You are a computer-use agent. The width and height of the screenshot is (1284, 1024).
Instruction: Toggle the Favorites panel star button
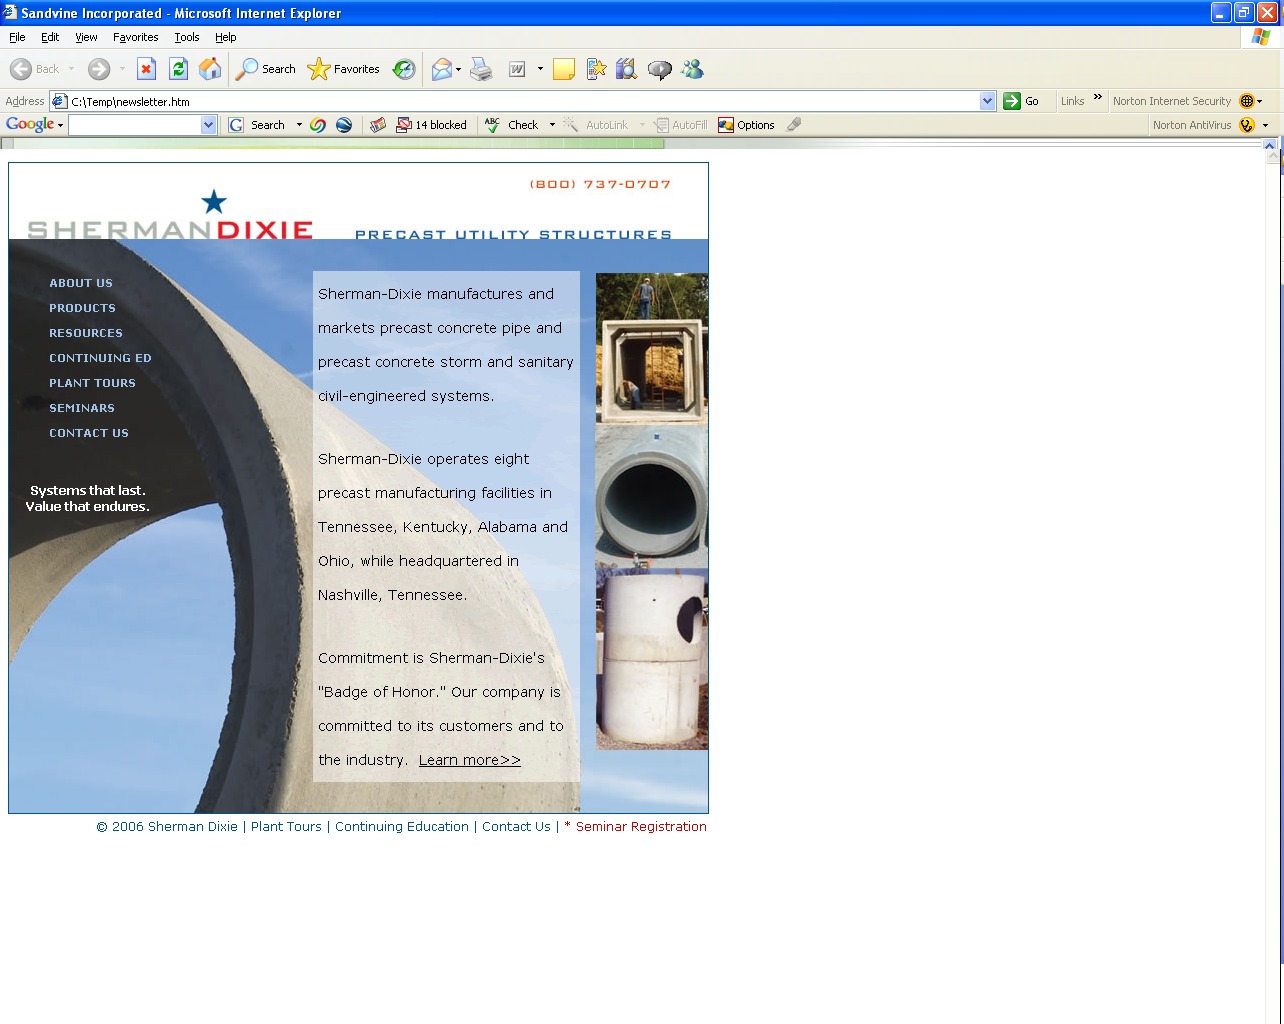point(344,69)
